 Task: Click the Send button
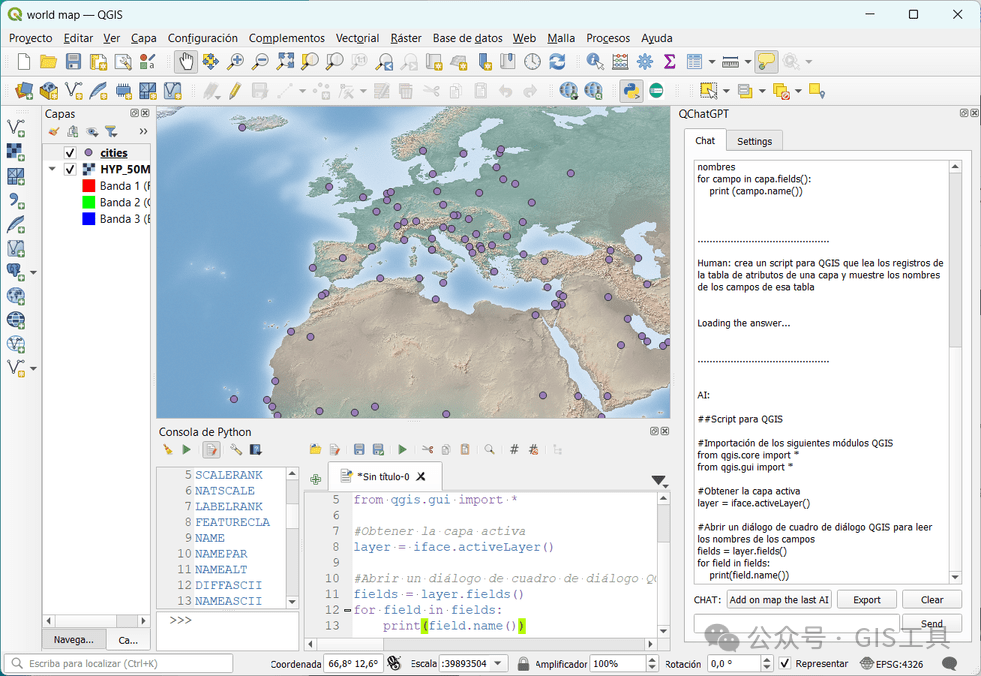click(932, 623)
